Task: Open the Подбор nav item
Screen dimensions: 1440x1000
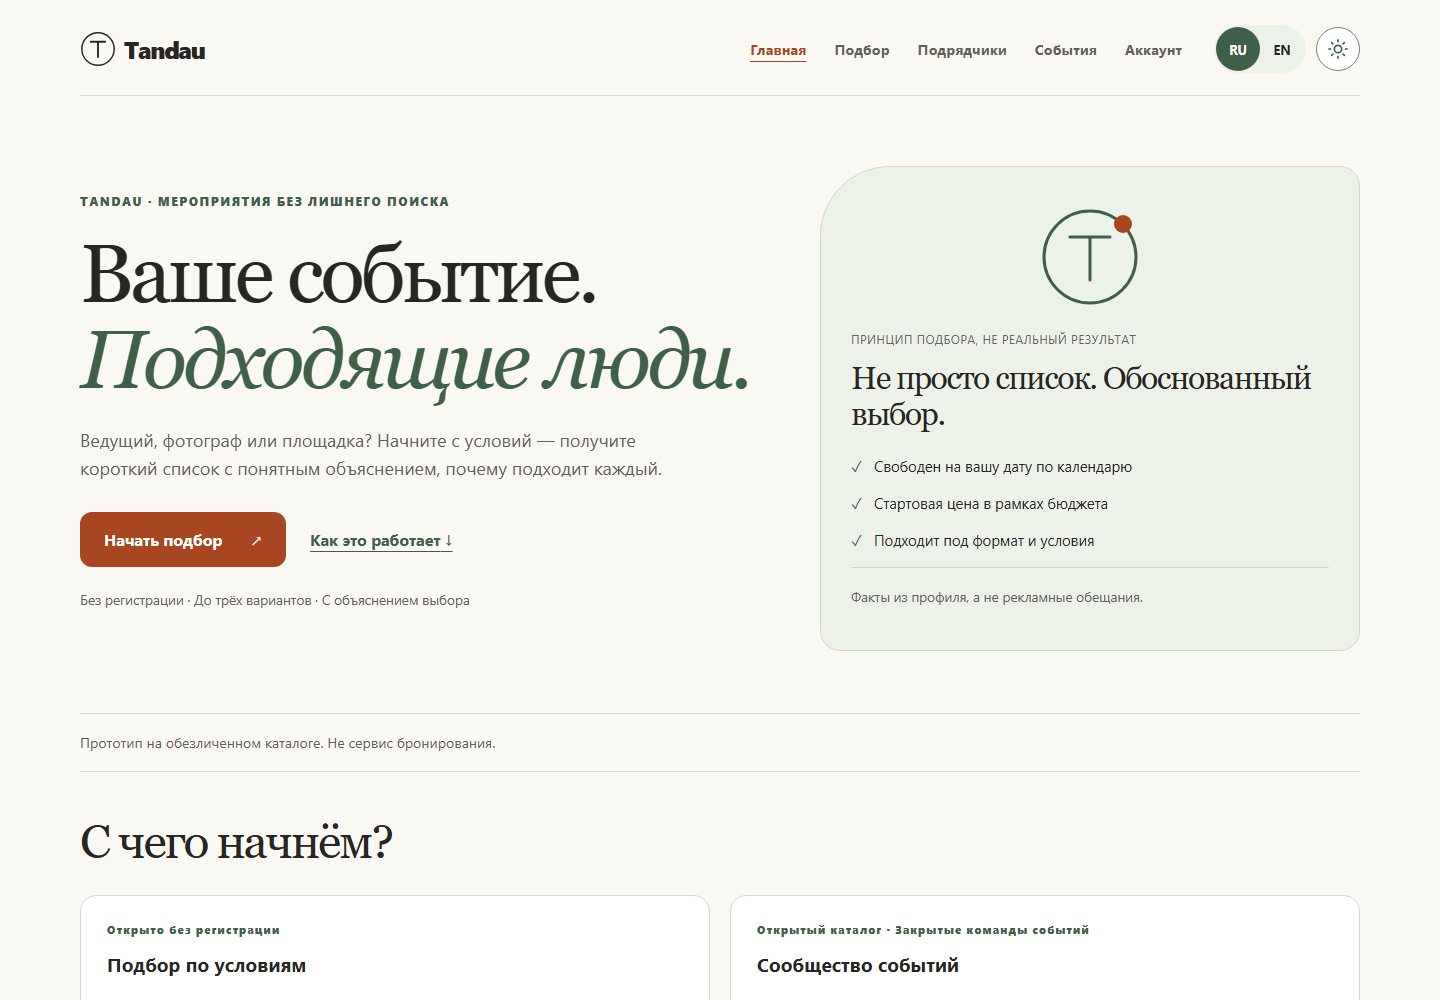Action: (x=862, y=50)
